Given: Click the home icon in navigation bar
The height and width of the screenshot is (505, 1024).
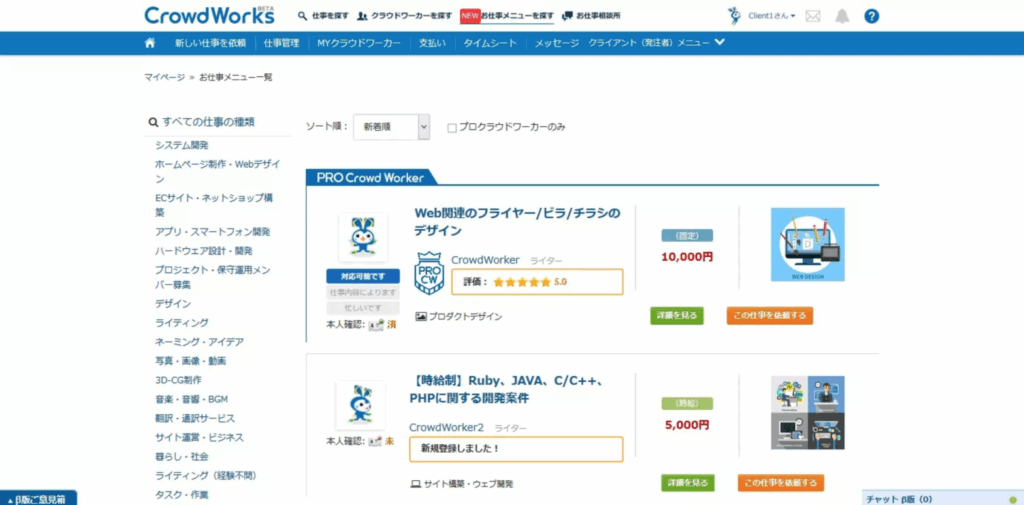Looking at the screenshot, I should pos(150,43).
